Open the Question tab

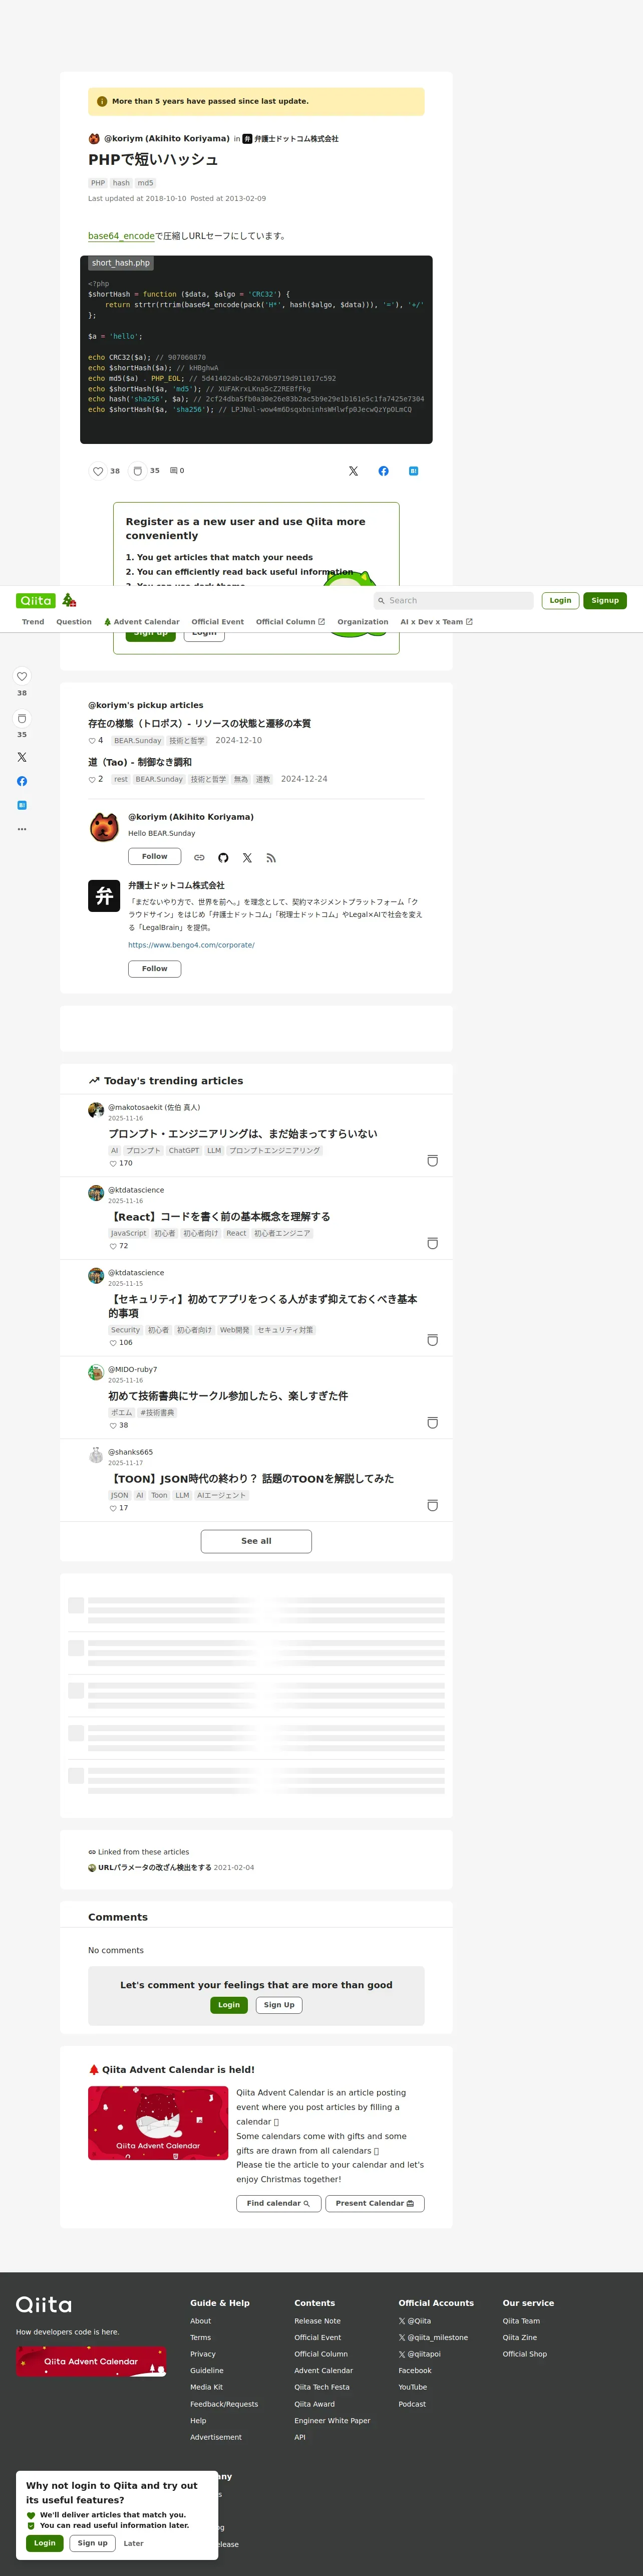click(x=74, y=622)
